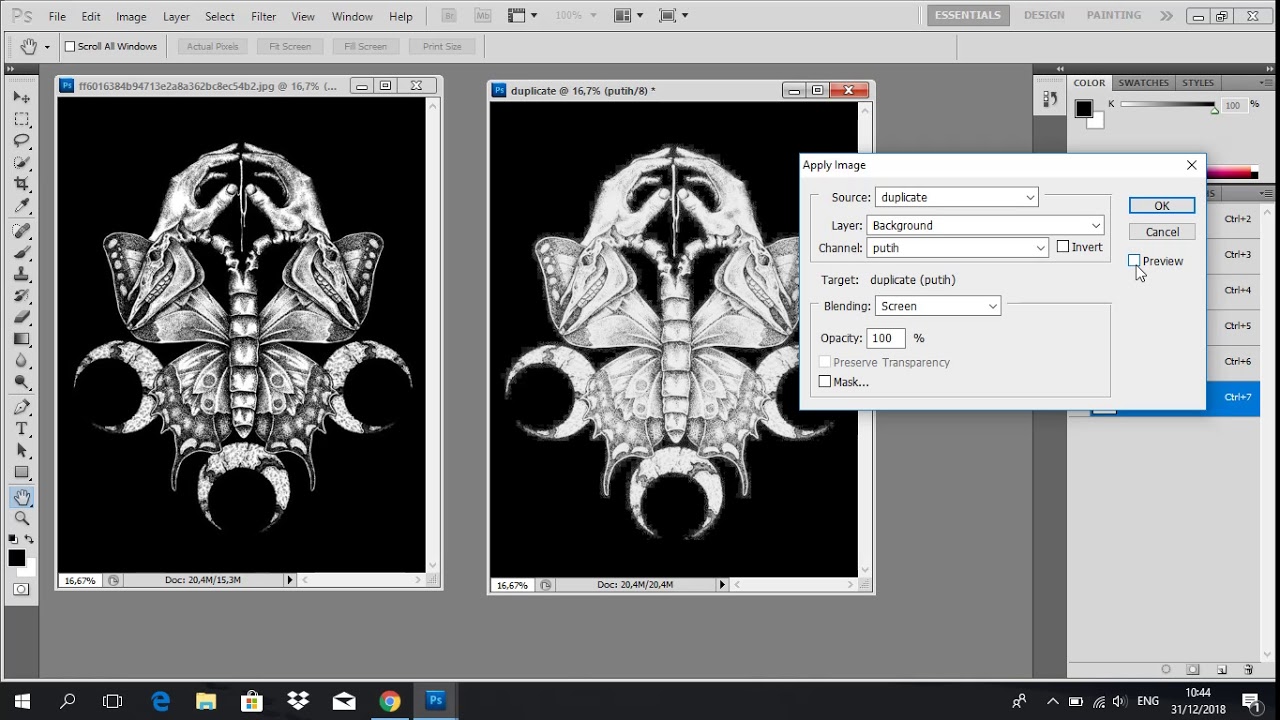Click the K value field showing 100
Image resolution: width=1280 pixels, height=720 pixels.
[1233, 105]
